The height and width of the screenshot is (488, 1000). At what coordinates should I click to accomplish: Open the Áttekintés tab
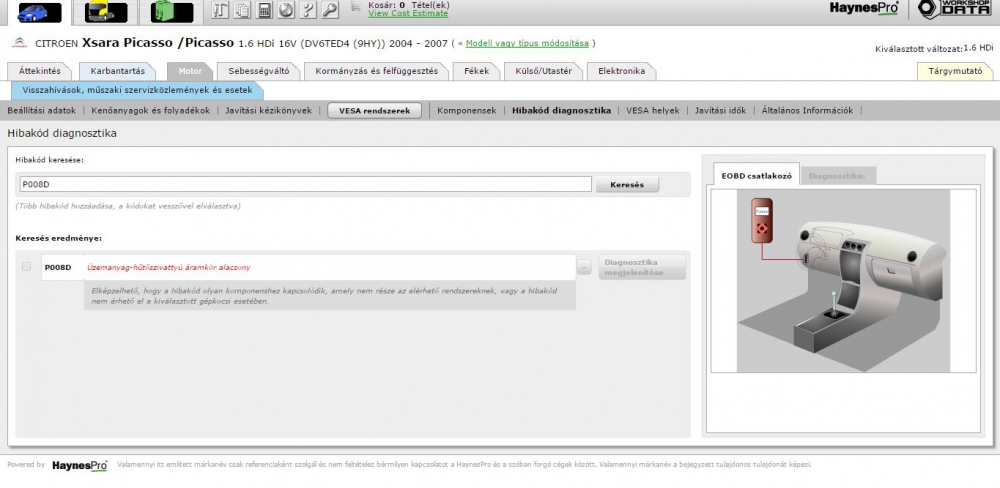[x=40, y=71]
